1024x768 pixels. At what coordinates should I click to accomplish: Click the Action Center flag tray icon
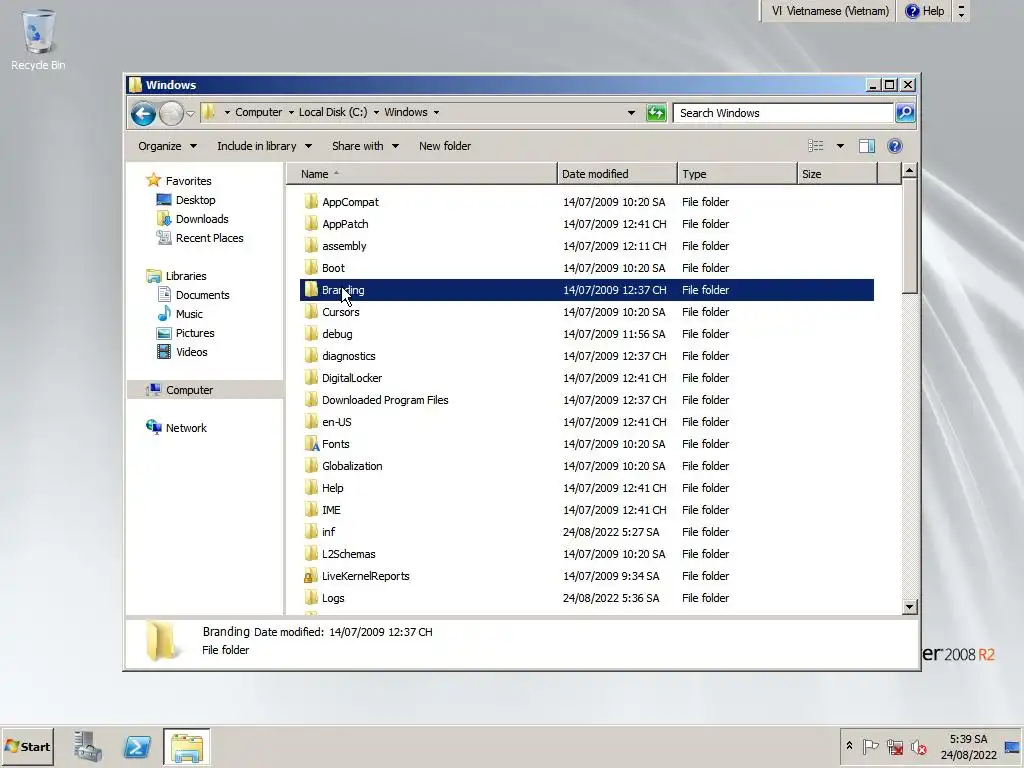870,746
